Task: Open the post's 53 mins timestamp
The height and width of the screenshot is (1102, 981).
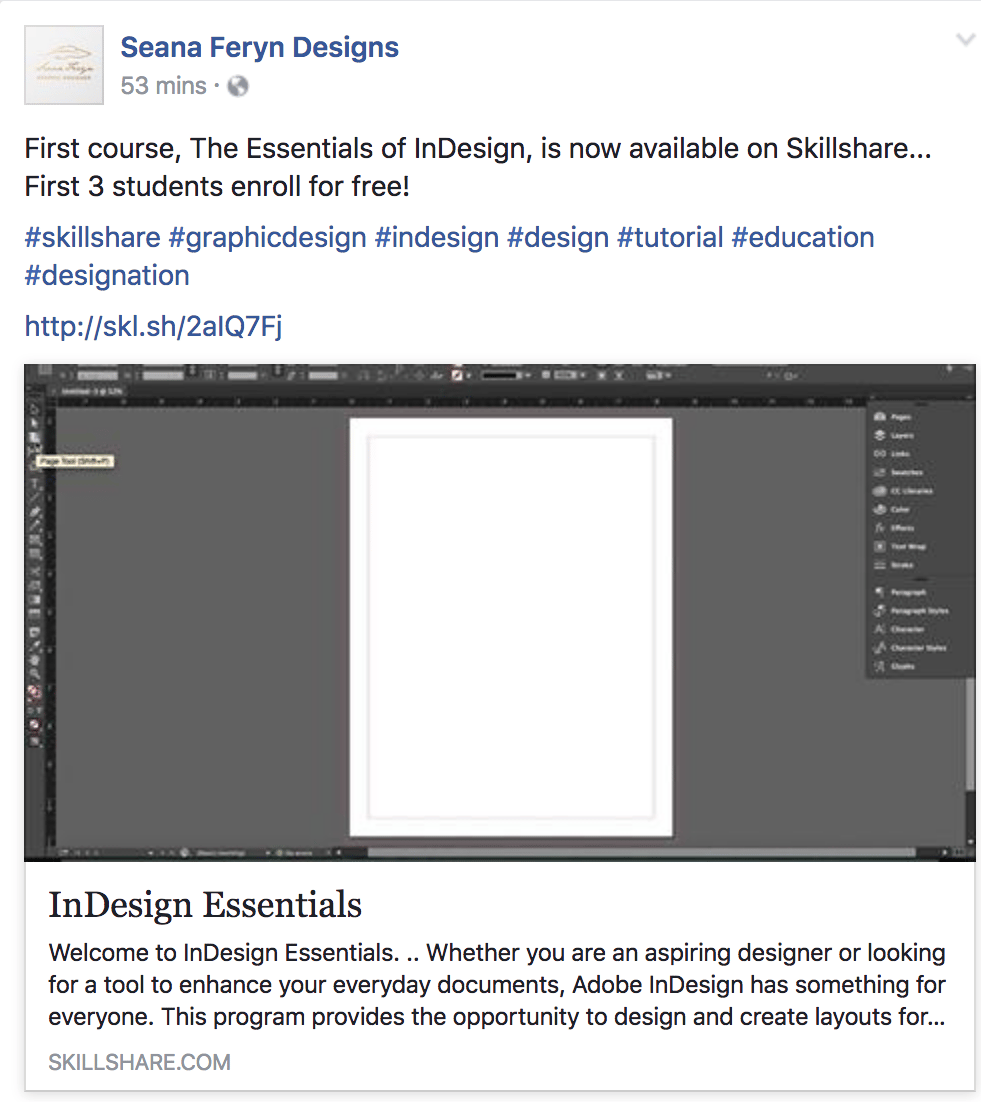Action: pos(163,86)
